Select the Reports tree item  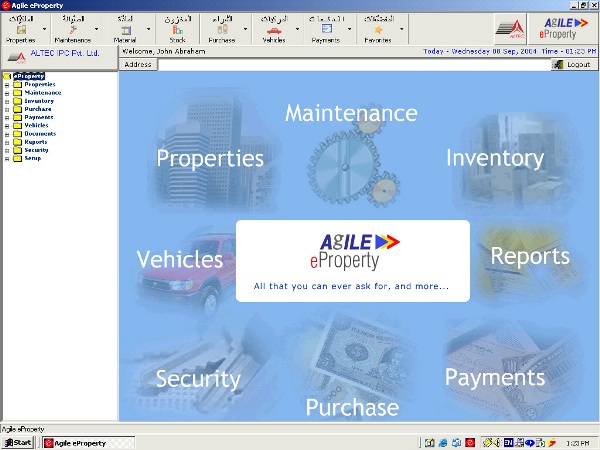point(36,142)
